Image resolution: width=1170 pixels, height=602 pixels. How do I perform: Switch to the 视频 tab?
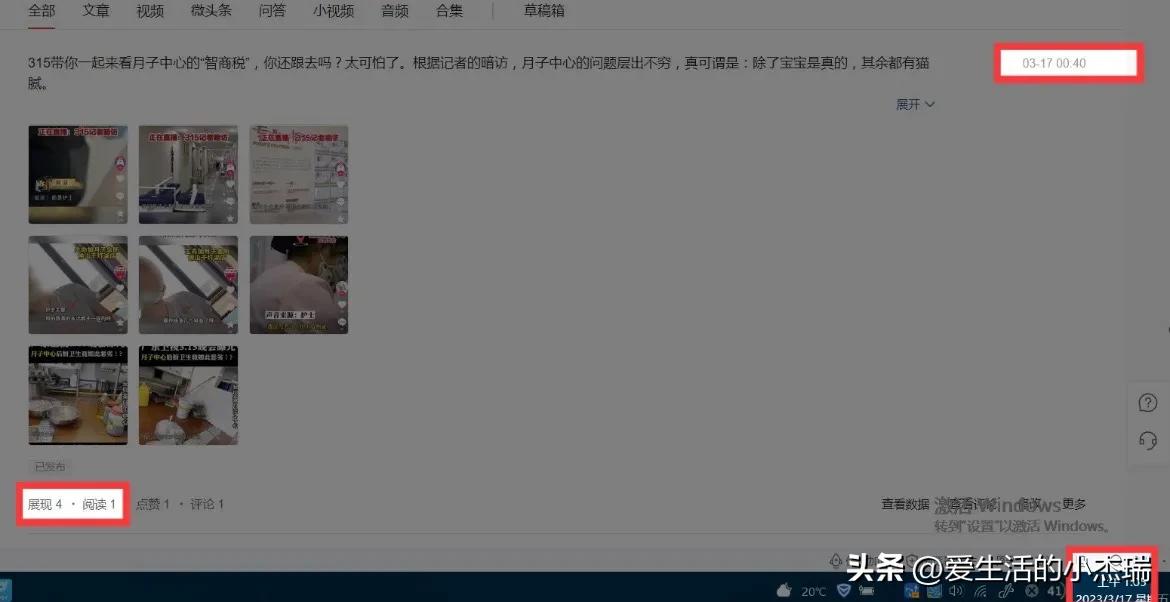click(149, 11)
